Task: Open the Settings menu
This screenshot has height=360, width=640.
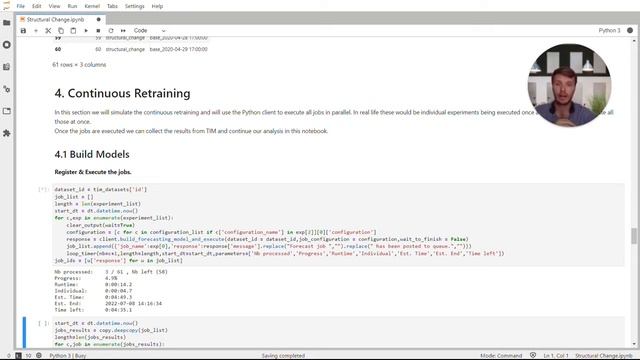Action: 135,6
